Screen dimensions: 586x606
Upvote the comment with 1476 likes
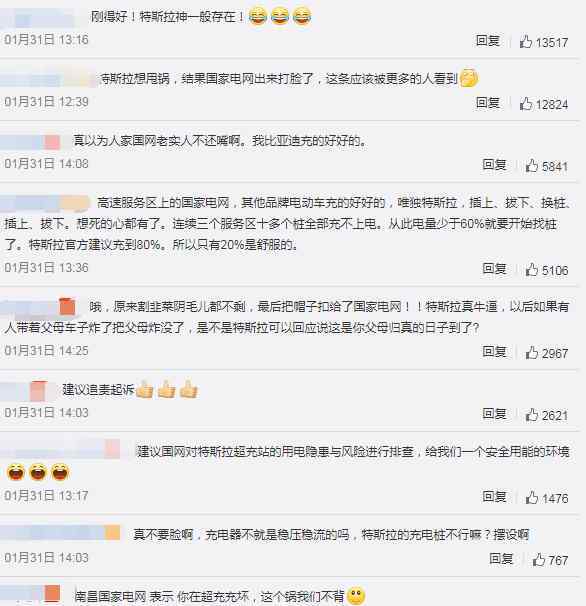point(532,497)
